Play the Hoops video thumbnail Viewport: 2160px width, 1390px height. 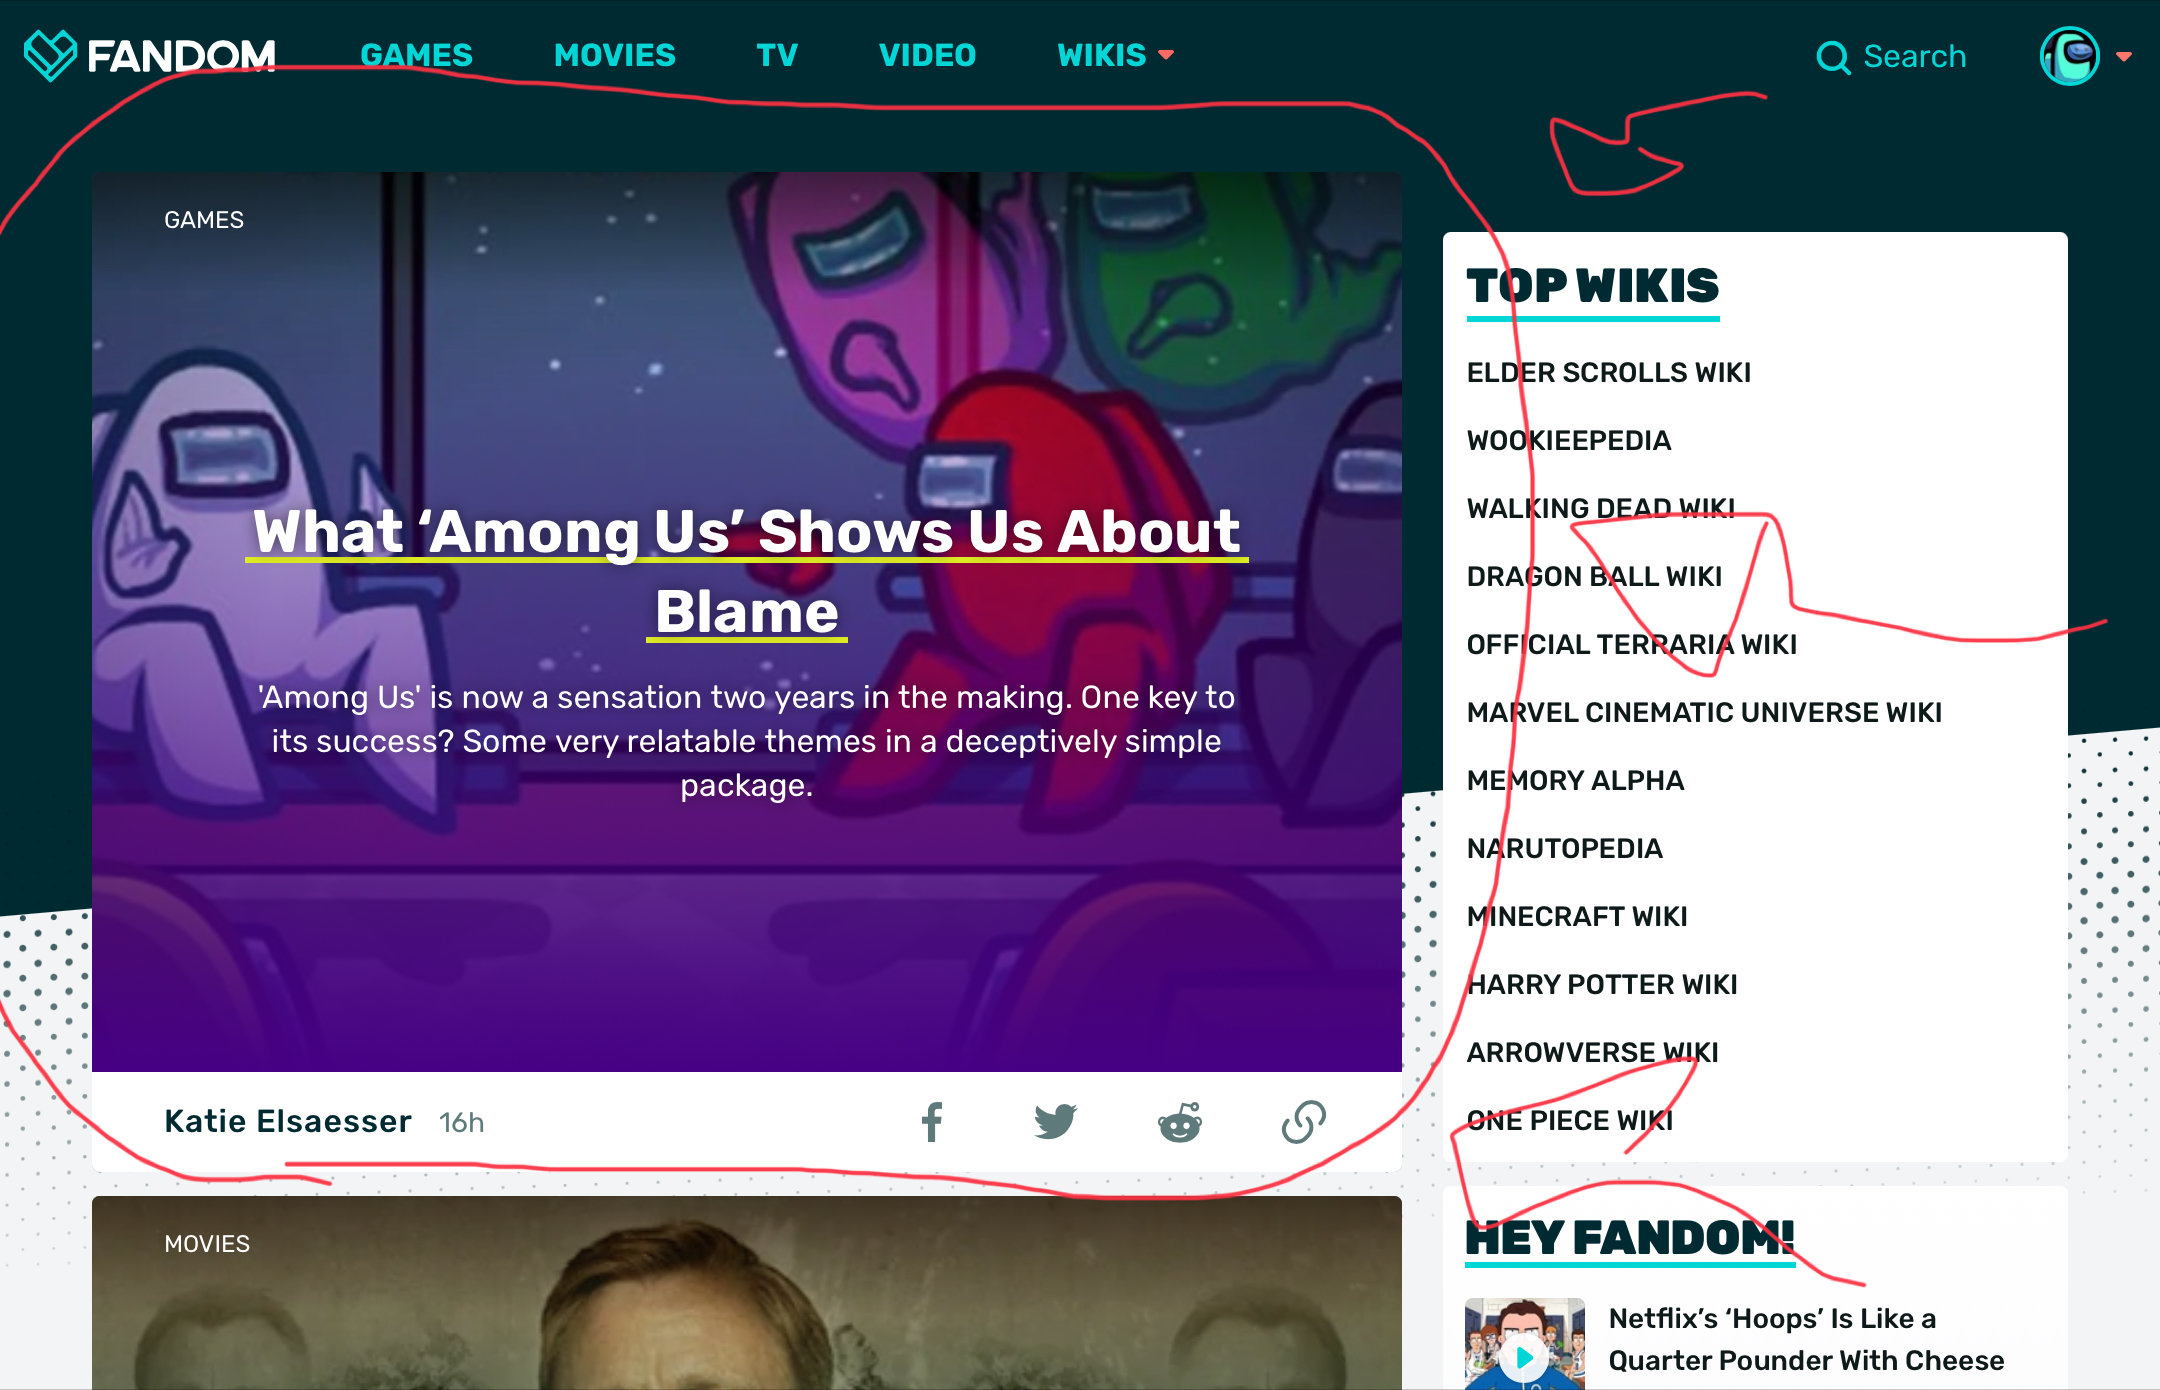(1525, 1344)
